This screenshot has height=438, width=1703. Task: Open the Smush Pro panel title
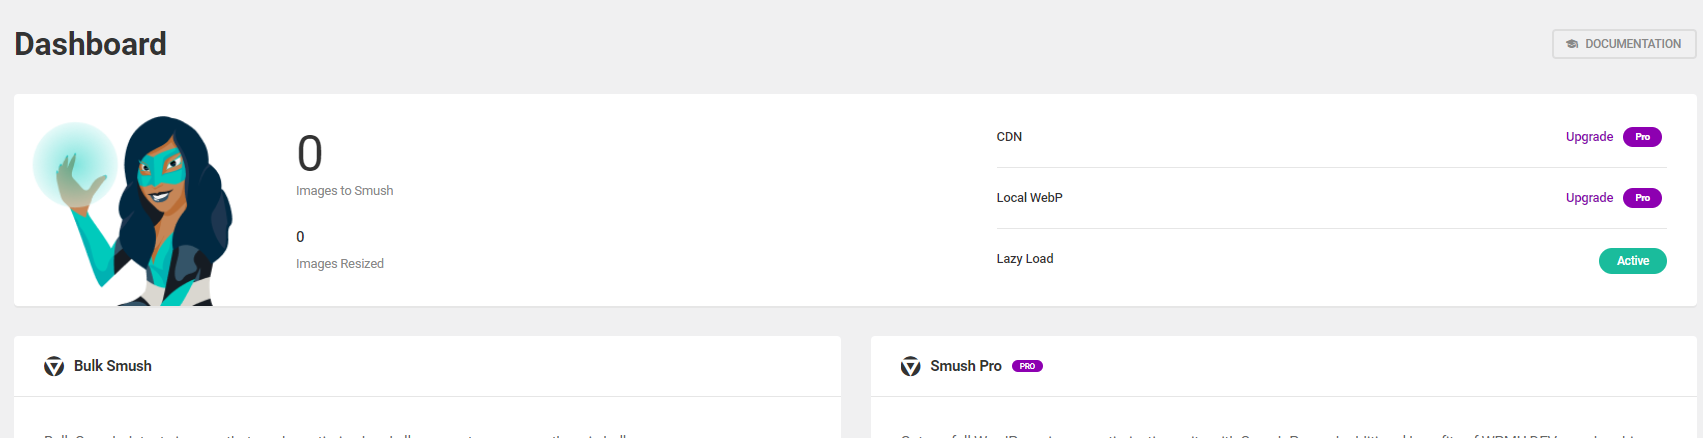click(x=965, y=366)
